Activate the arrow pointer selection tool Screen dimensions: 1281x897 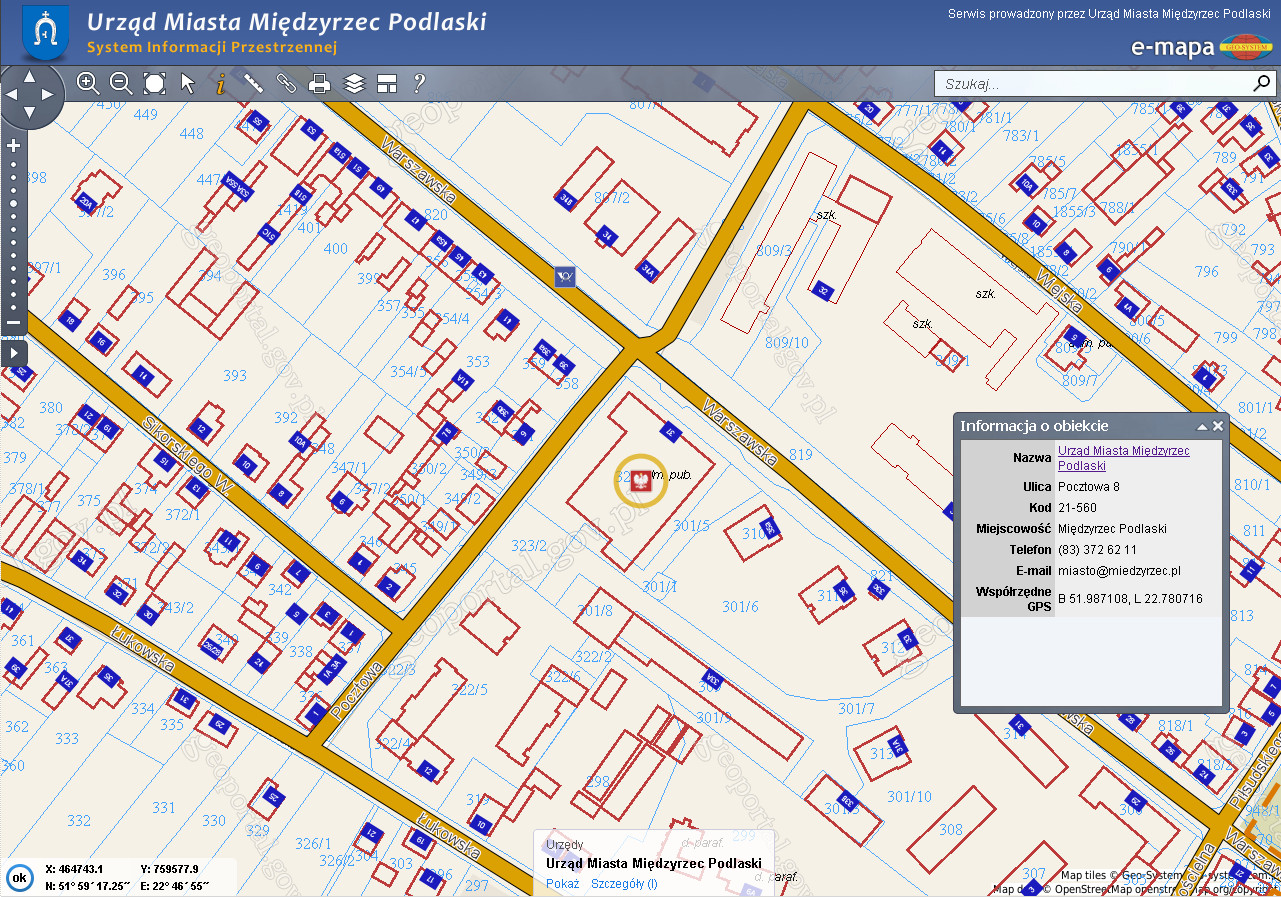187,83
